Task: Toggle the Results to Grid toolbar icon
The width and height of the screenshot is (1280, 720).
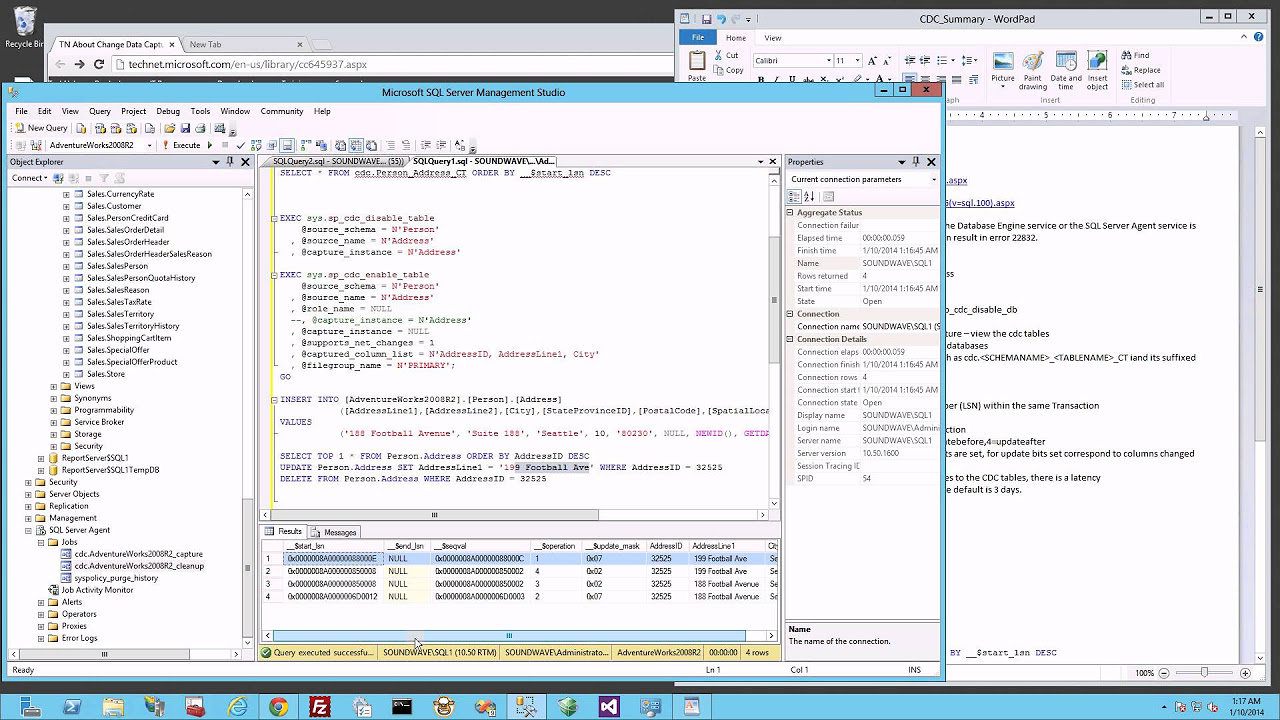Action: click(x=354, y=145)
